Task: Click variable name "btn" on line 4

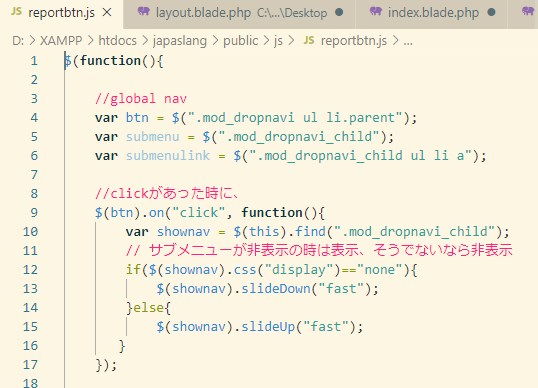Action: click(137, 118)
